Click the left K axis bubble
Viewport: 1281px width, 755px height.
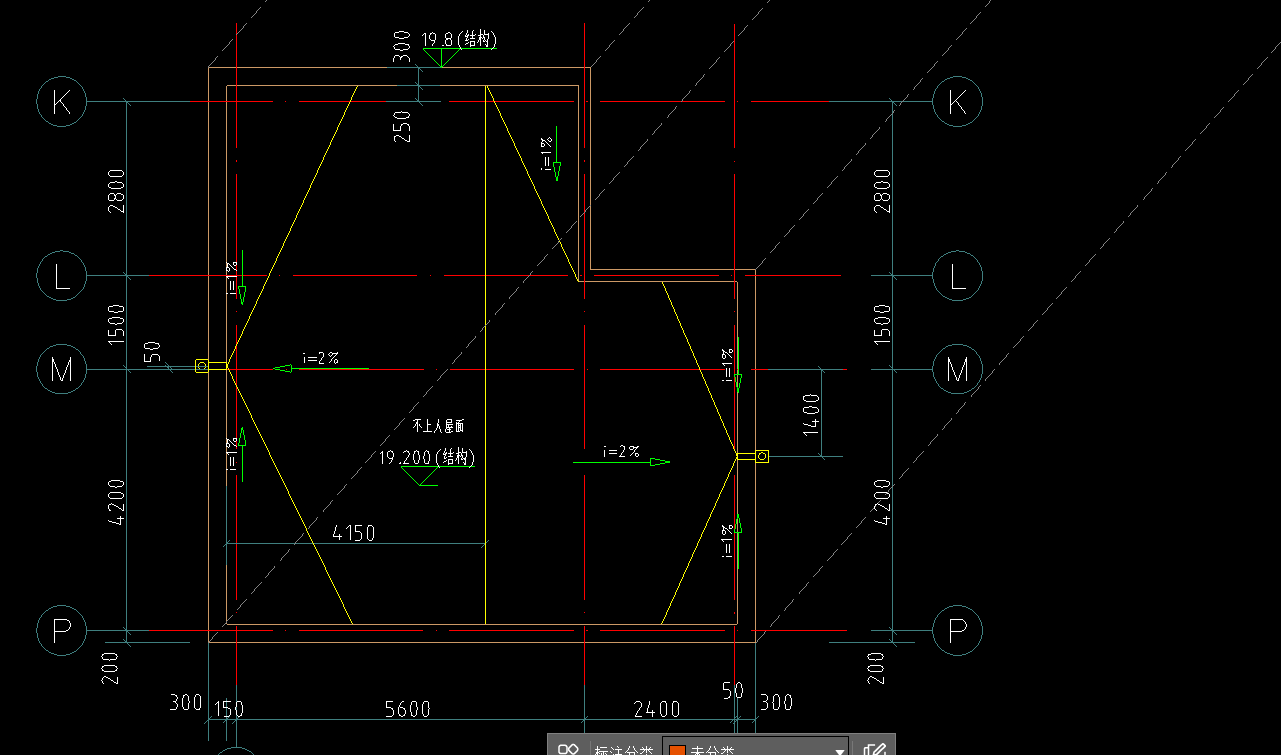click(x=62, y=102)
